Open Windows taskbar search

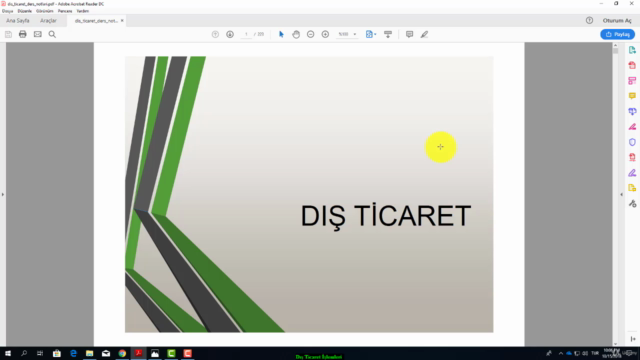click(x=24, y=353)
